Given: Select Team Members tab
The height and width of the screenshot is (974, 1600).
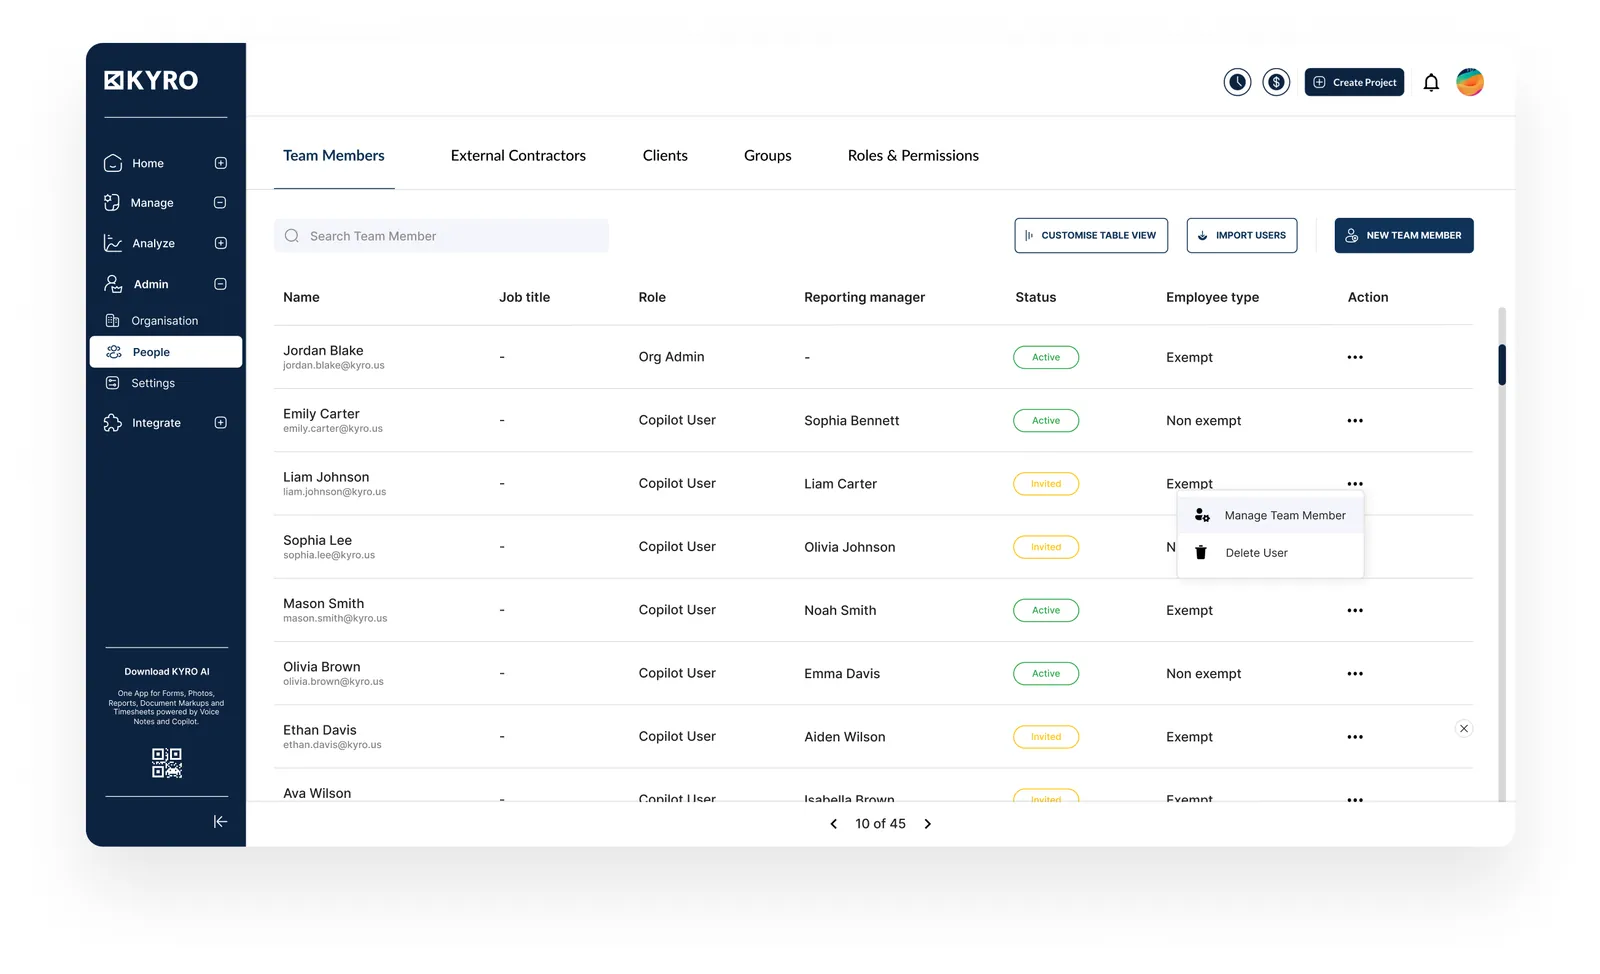Looking at the screenshot, I should pyautogui.click(x=334, y=155).
